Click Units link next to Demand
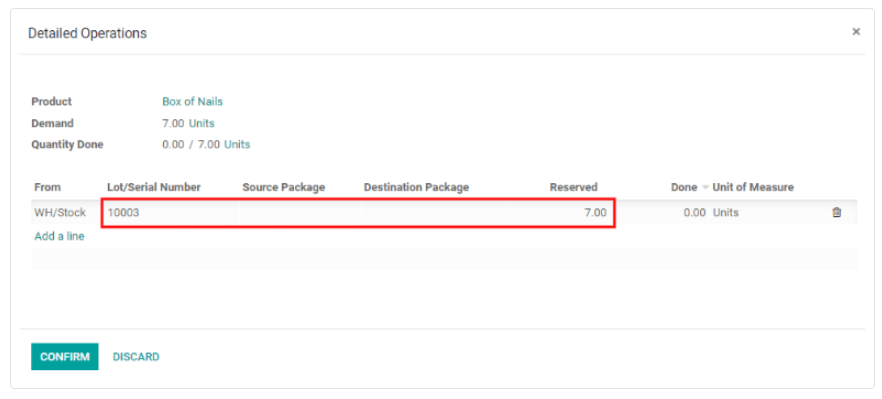882x399 pixels. [x=201, y=123]
